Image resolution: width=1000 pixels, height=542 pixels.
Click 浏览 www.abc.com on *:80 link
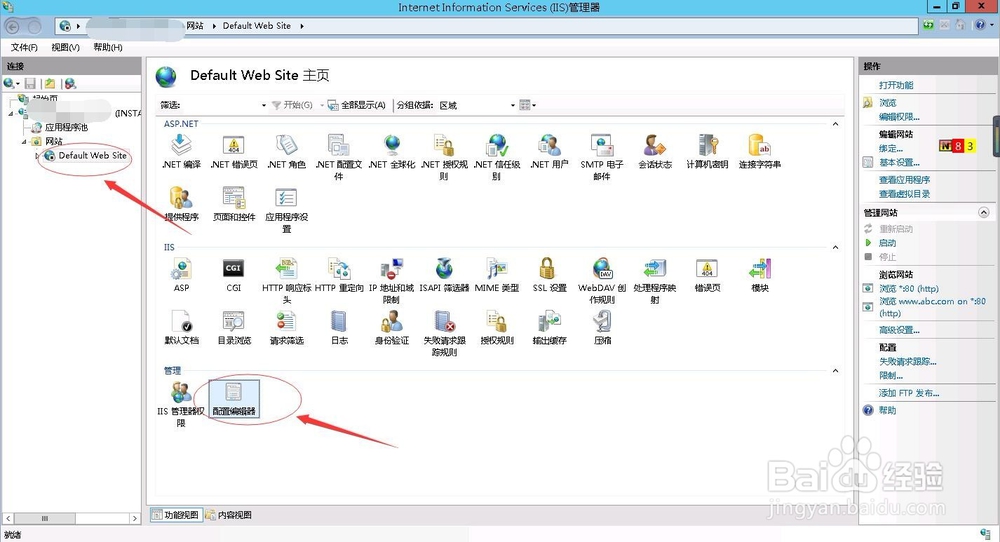(x=932, y=307)
